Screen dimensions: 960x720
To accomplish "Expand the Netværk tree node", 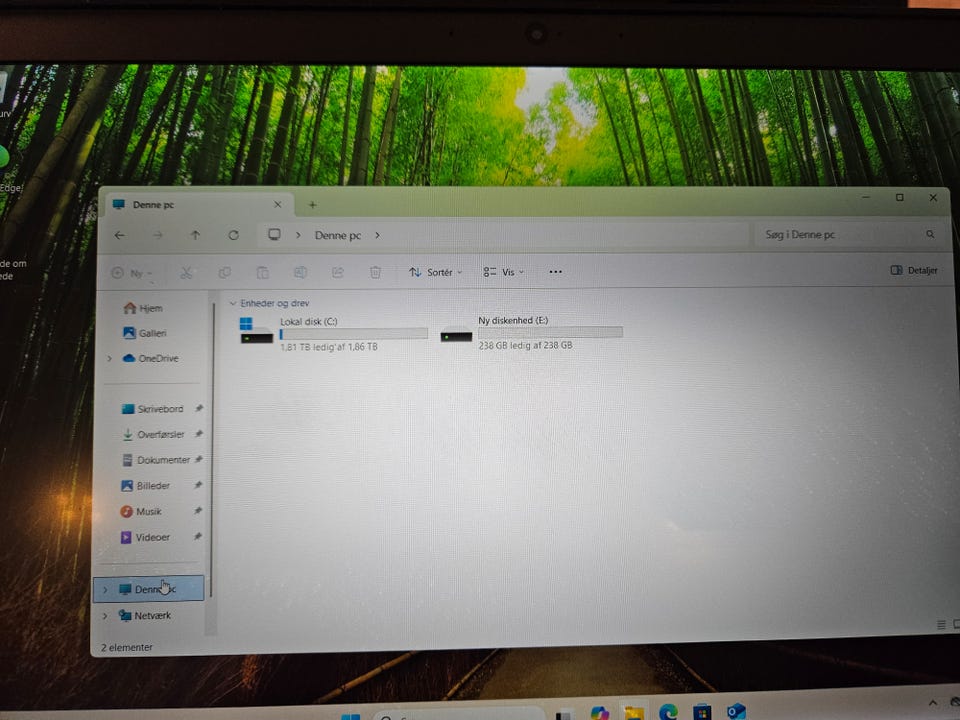I will (x=105, y=615).
